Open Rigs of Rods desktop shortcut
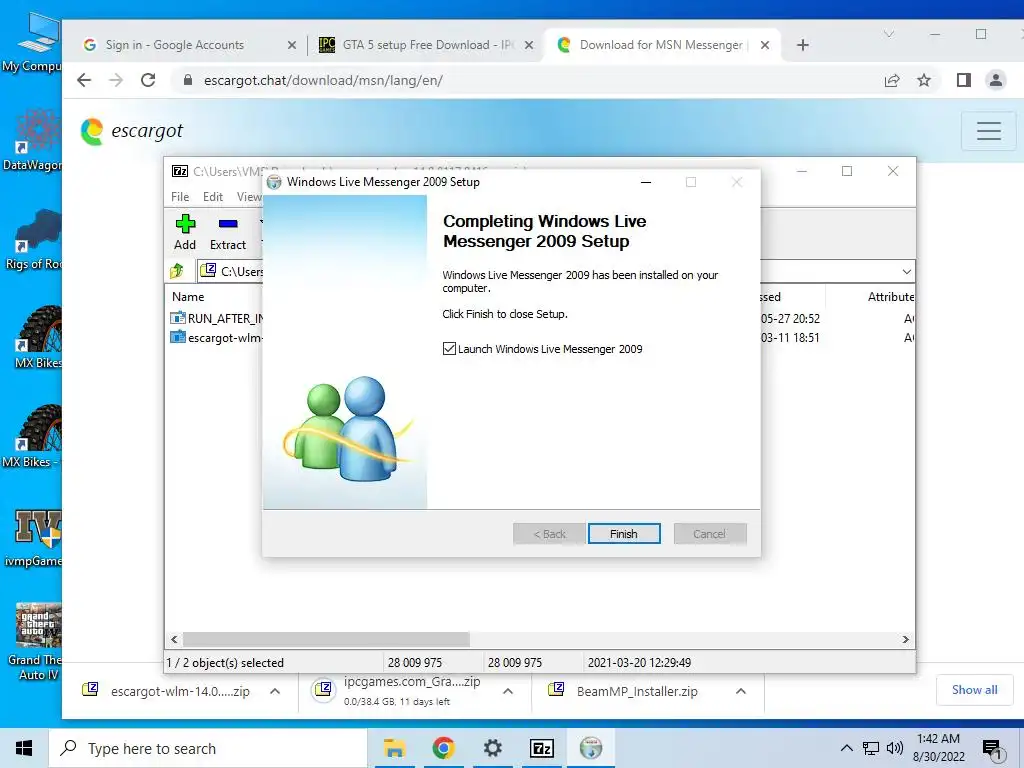1024x768 pixels. tap(34, 240)
